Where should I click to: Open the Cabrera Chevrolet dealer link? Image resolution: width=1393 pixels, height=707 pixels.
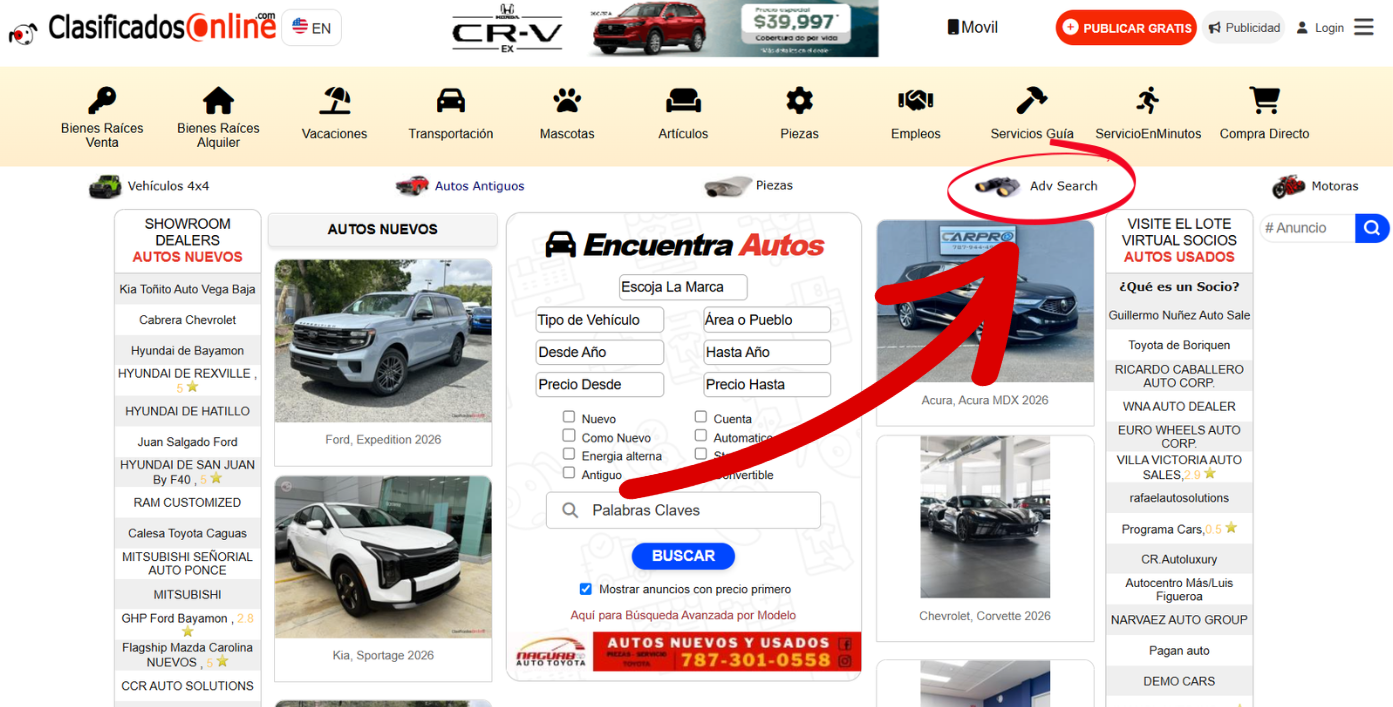188,320
